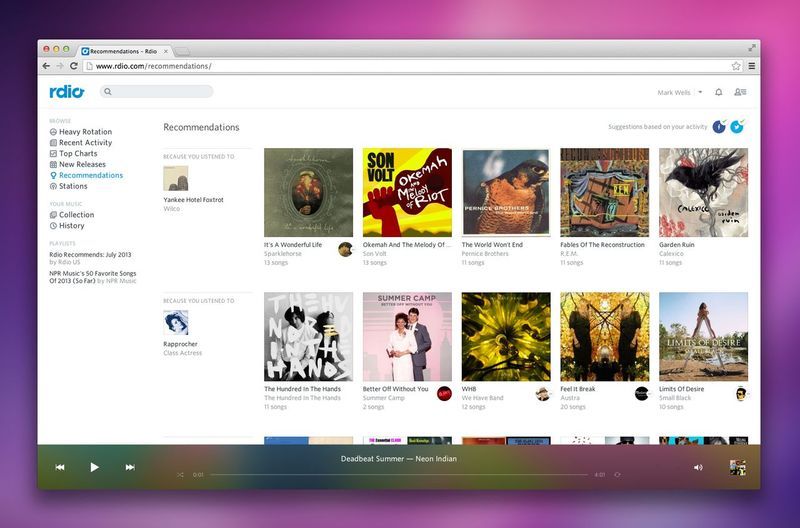Go back to the previous track

click(x=60, y=467)
